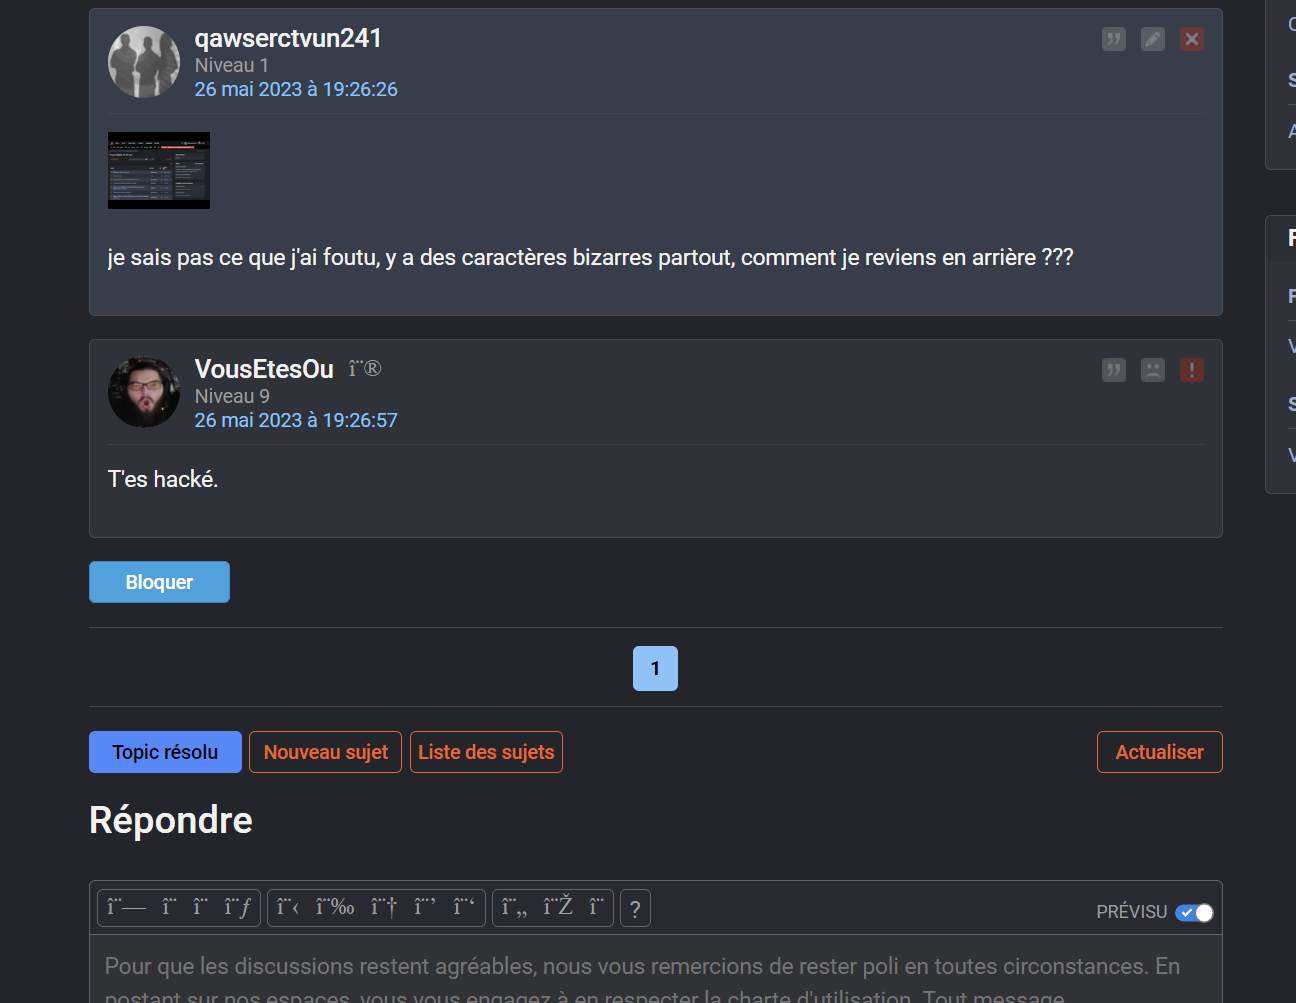Toggle the PRÉVISU preview switch
The width and height of the screenshot is (1296, 1003).
click(x=1194, y=912)
